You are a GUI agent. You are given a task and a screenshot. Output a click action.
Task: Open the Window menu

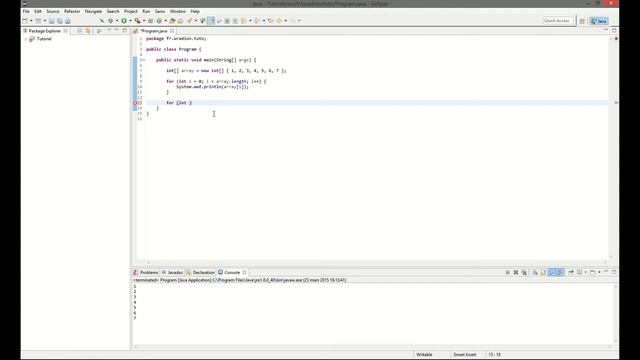(178, 11)
